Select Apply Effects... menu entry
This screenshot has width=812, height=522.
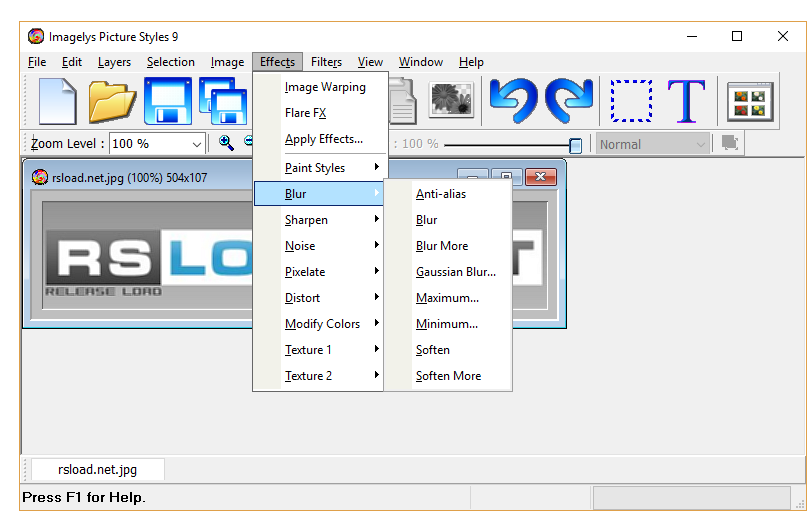321,139
